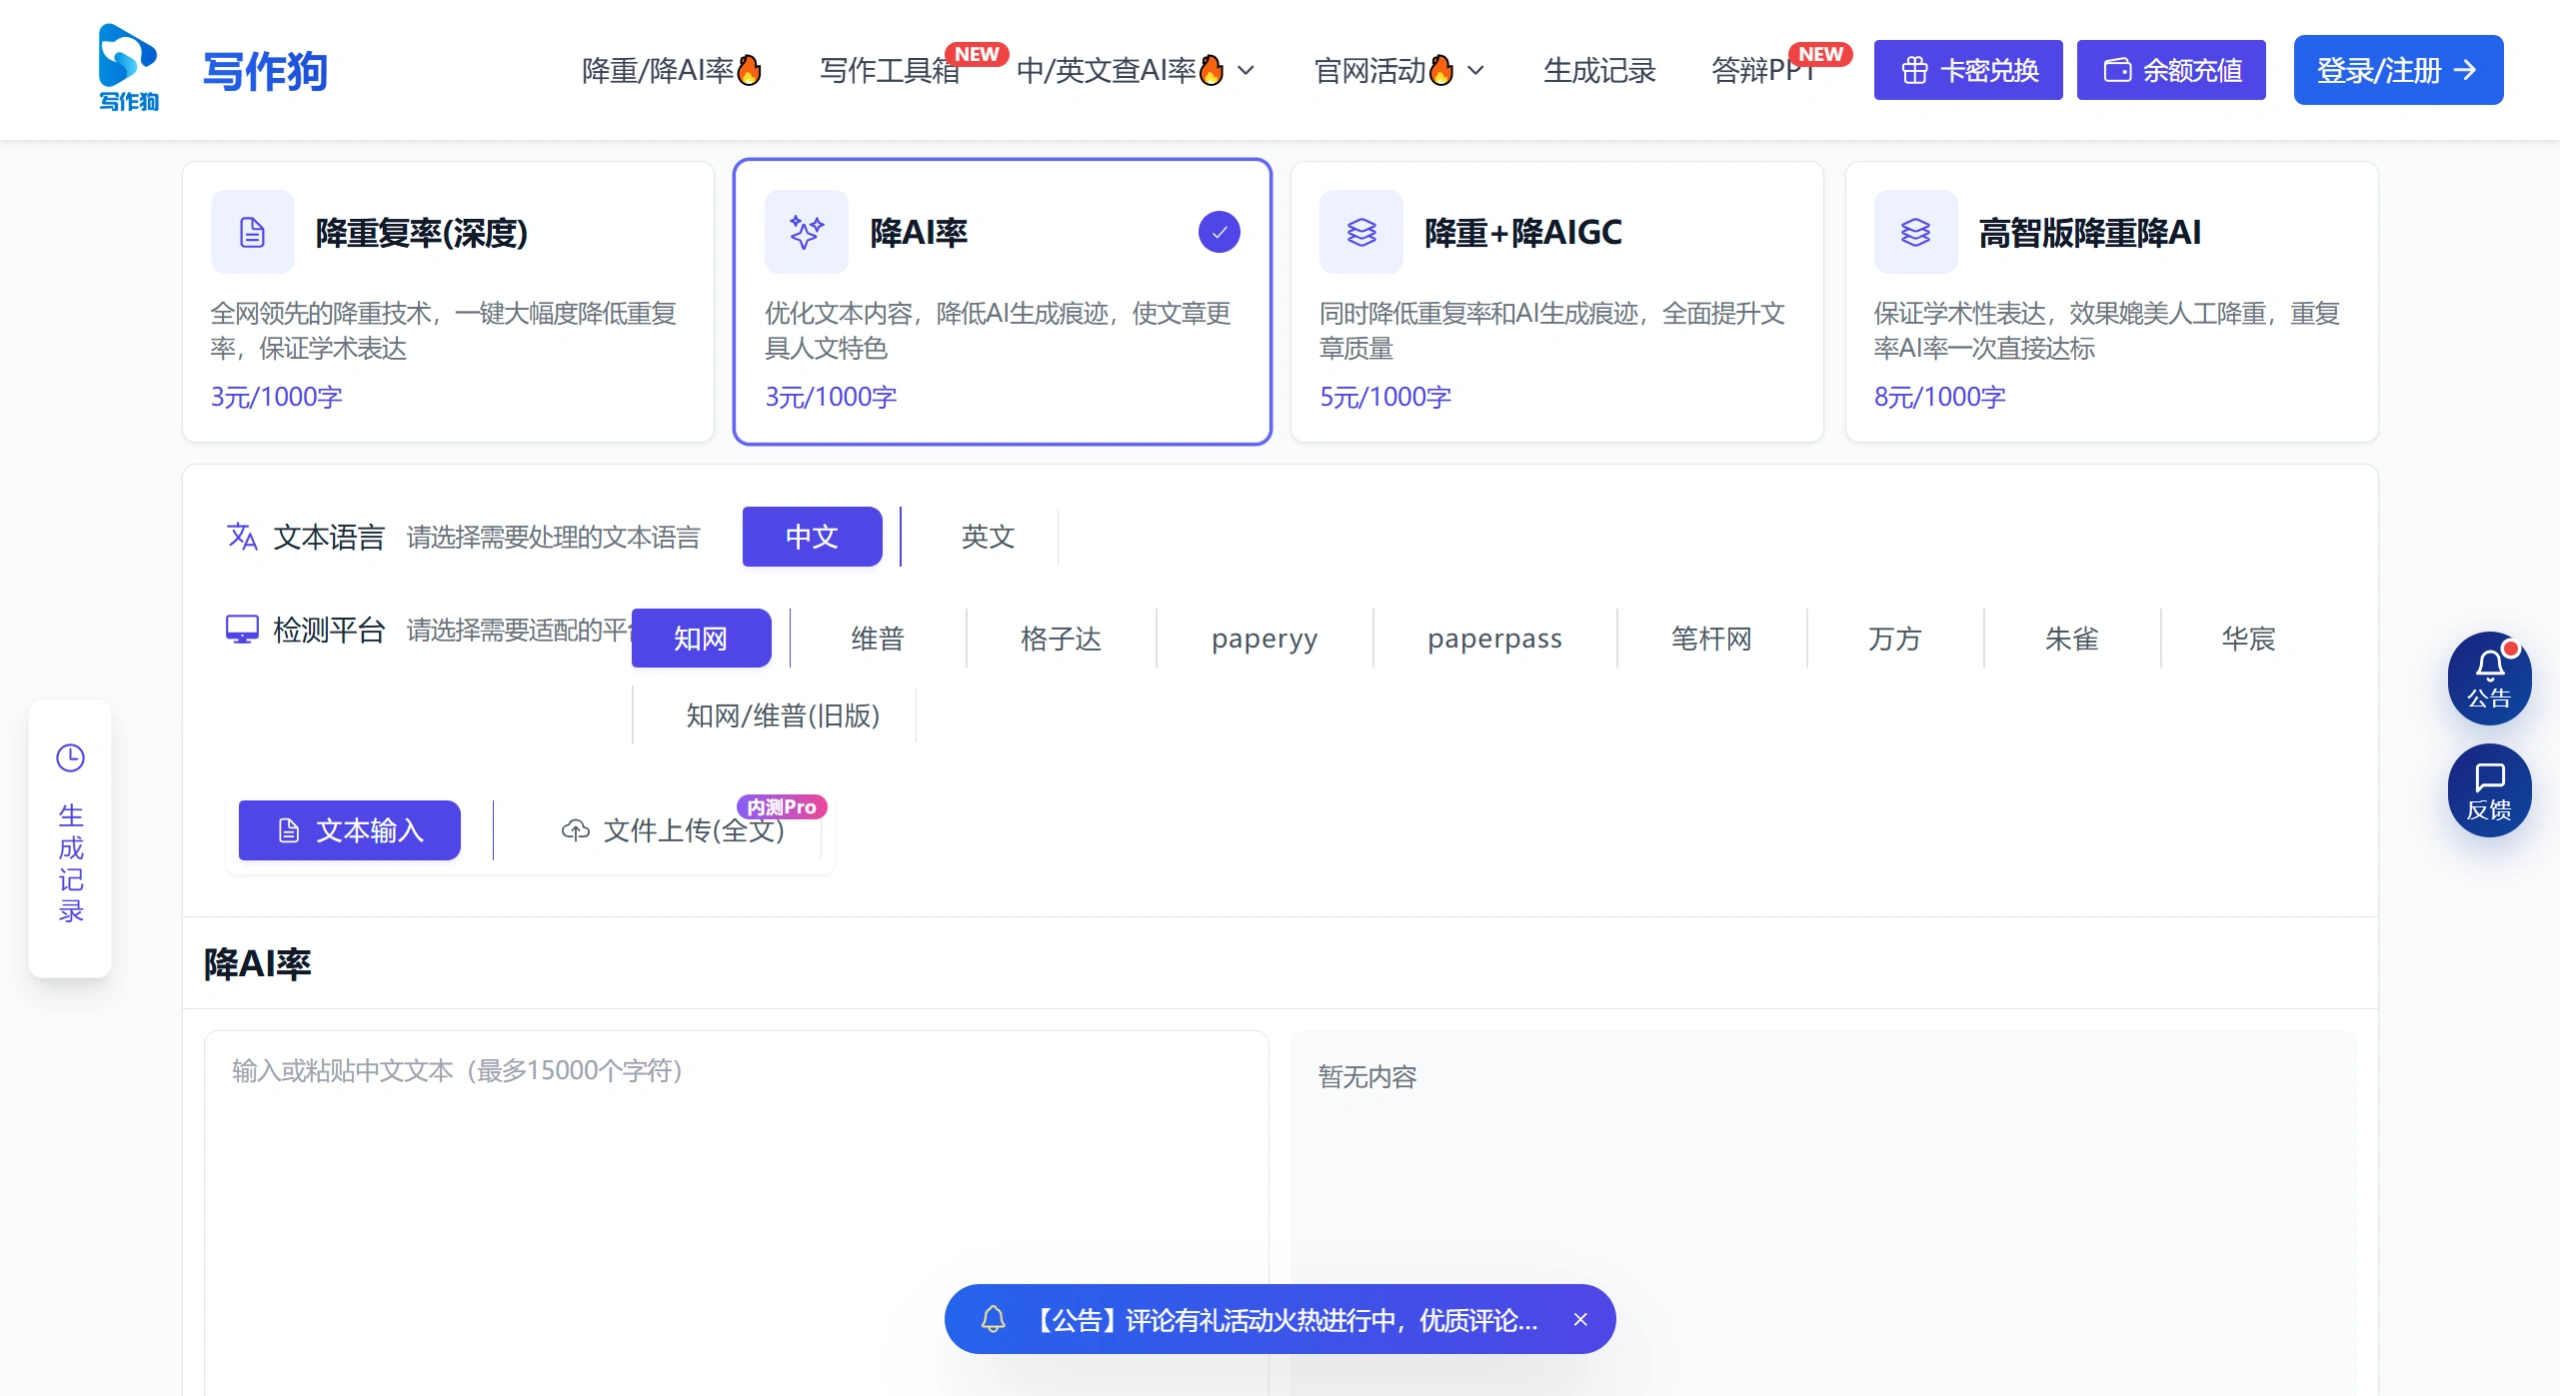Click the cloud upload icon in 文件上传
Screen dimensions: 2560x1396
[x=575, y=830]
